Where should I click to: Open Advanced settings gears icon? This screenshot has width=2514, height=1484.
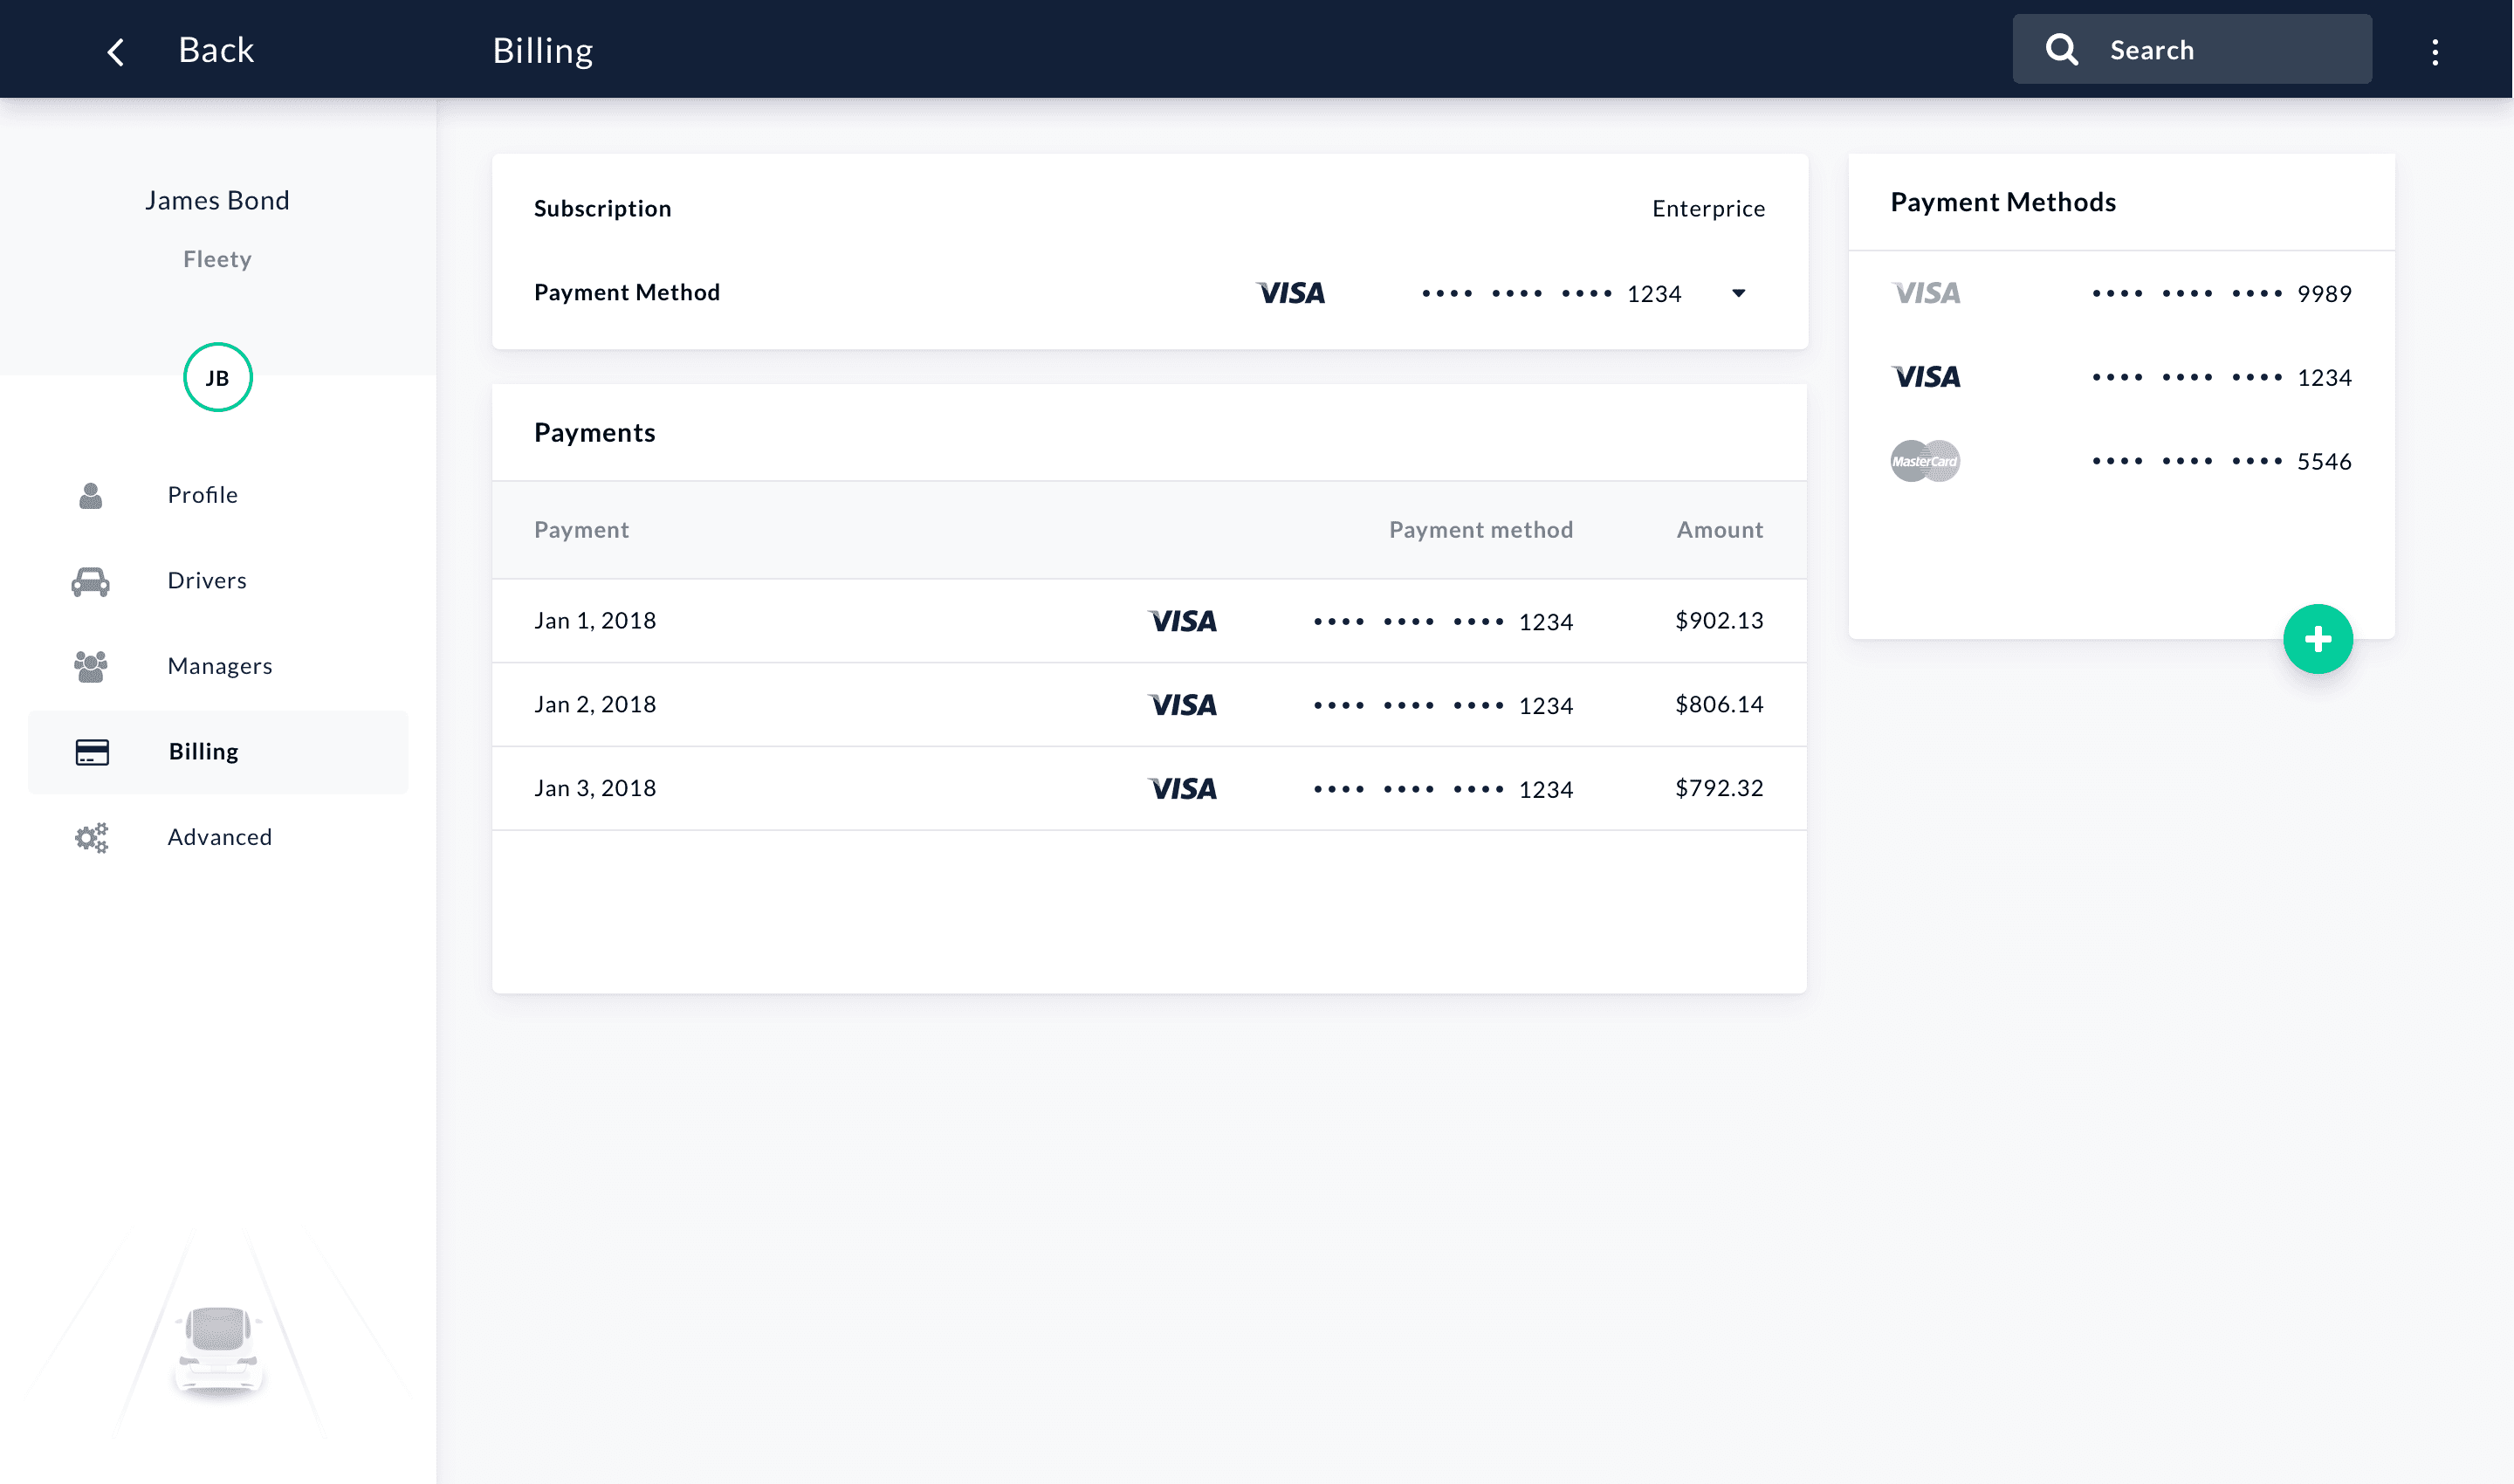click(x=91, y=837)
